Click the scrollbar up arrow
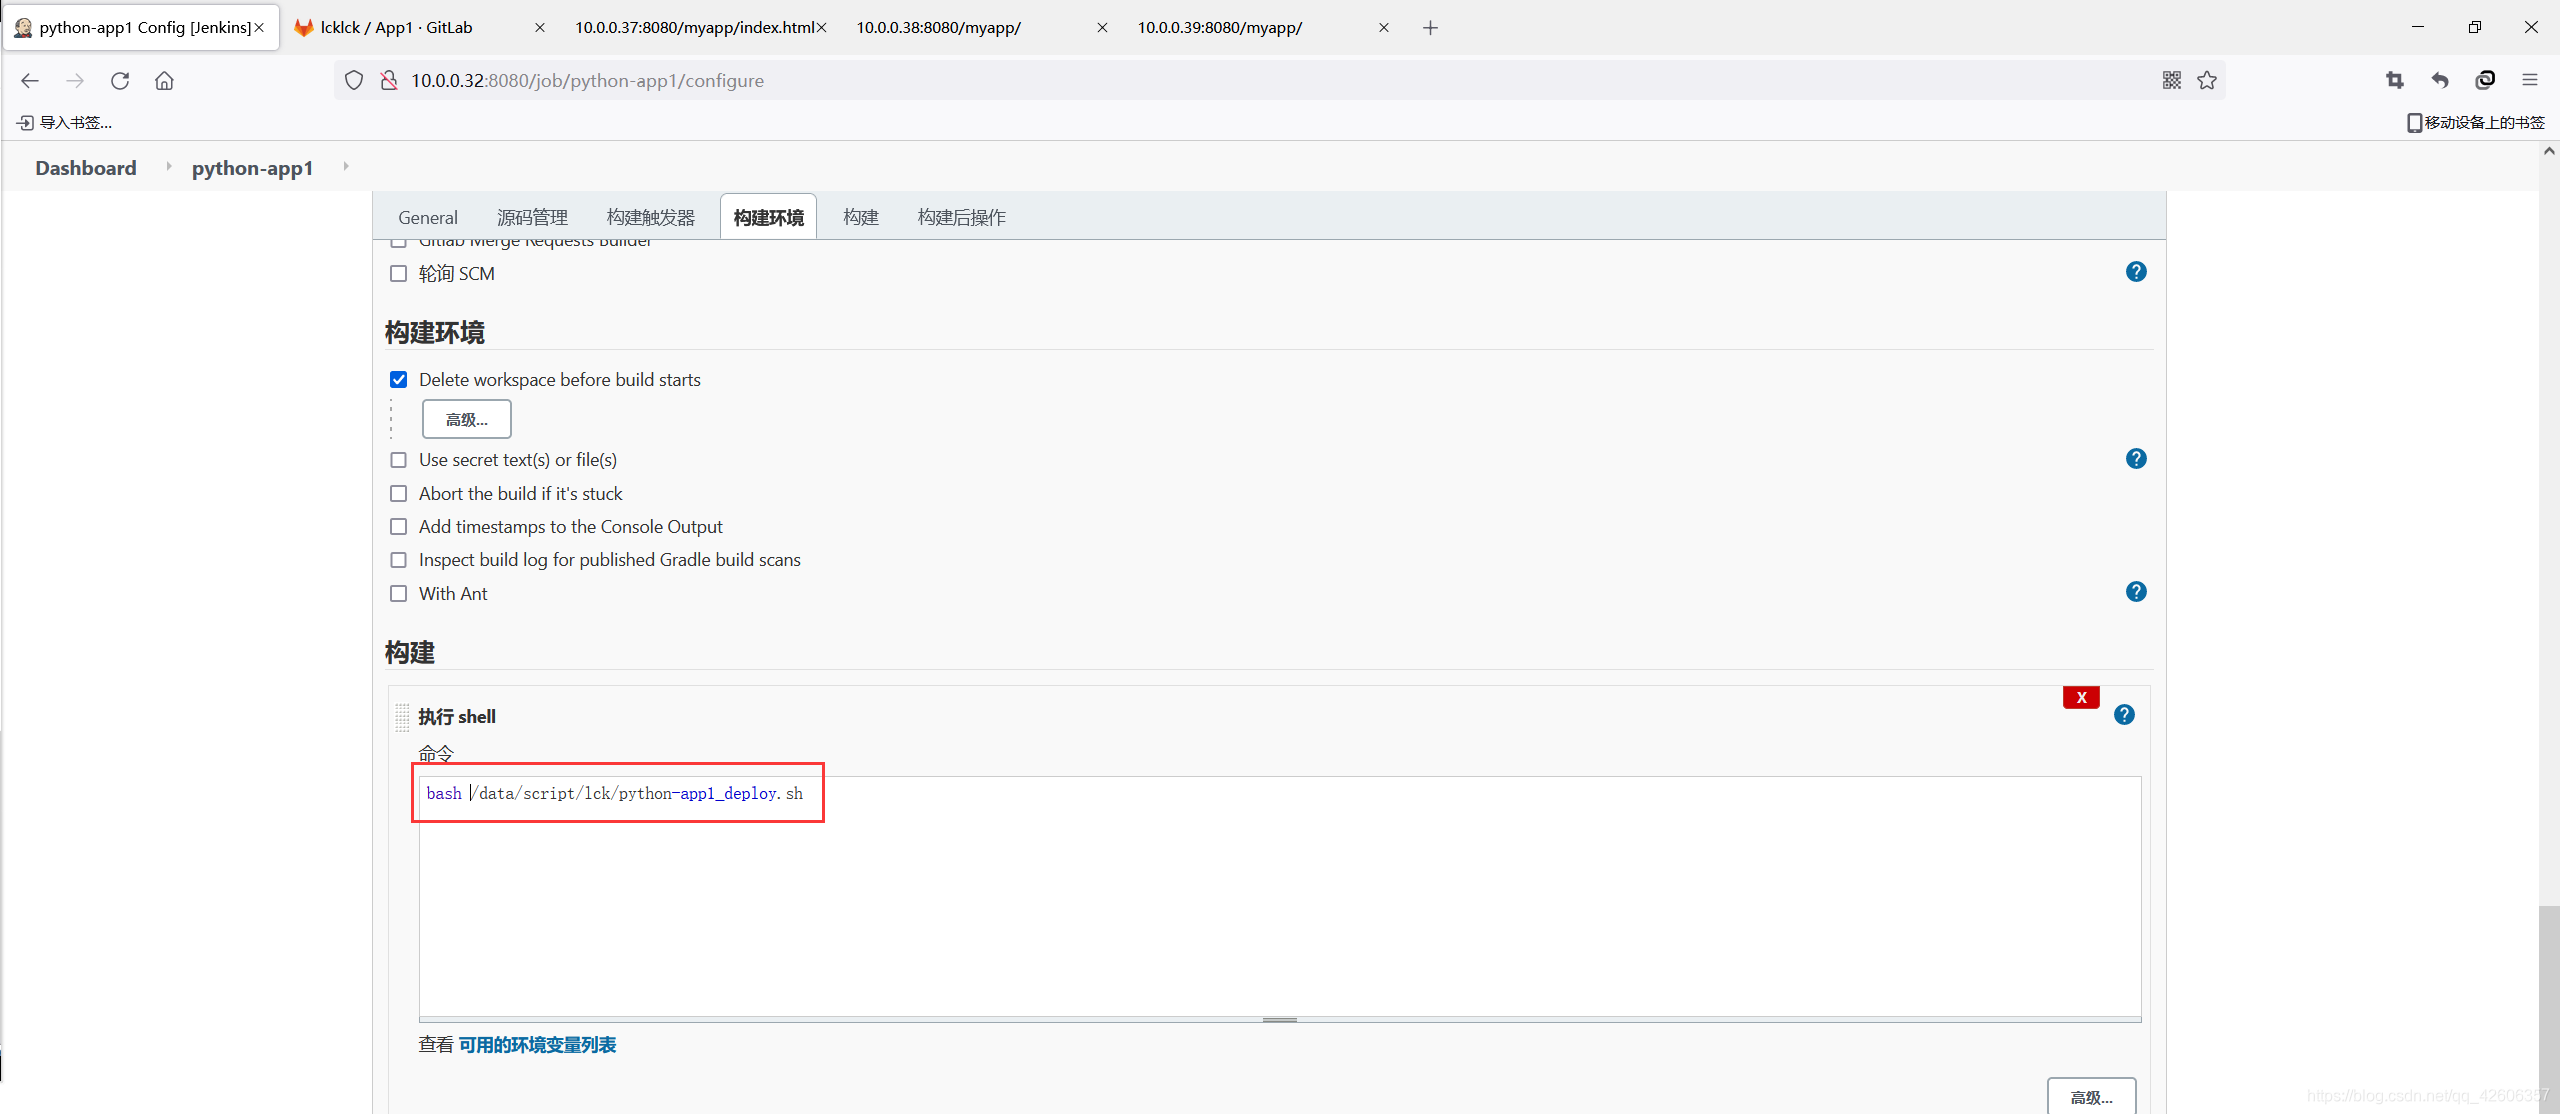This screenshot has width=2560, height=1114. tap(2549, 151)
